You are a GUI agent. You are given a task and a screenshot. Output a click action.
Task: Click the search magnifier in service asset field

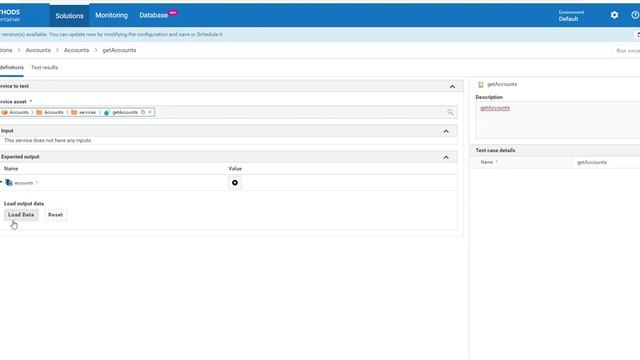450,112
